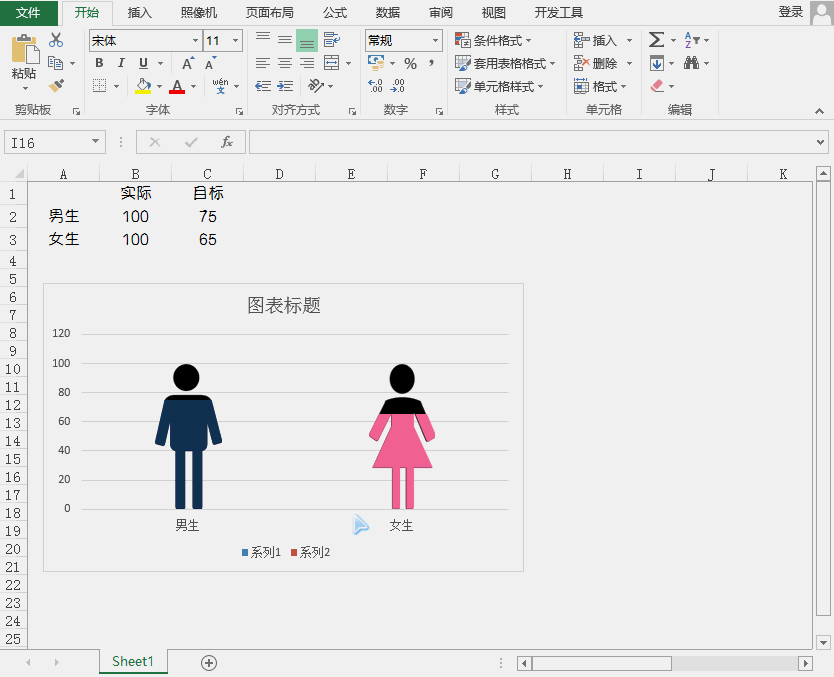Viewport: 834px width, 677px height.
Task: Click 登录 sign-in link
Action: [x=791, y=12]
